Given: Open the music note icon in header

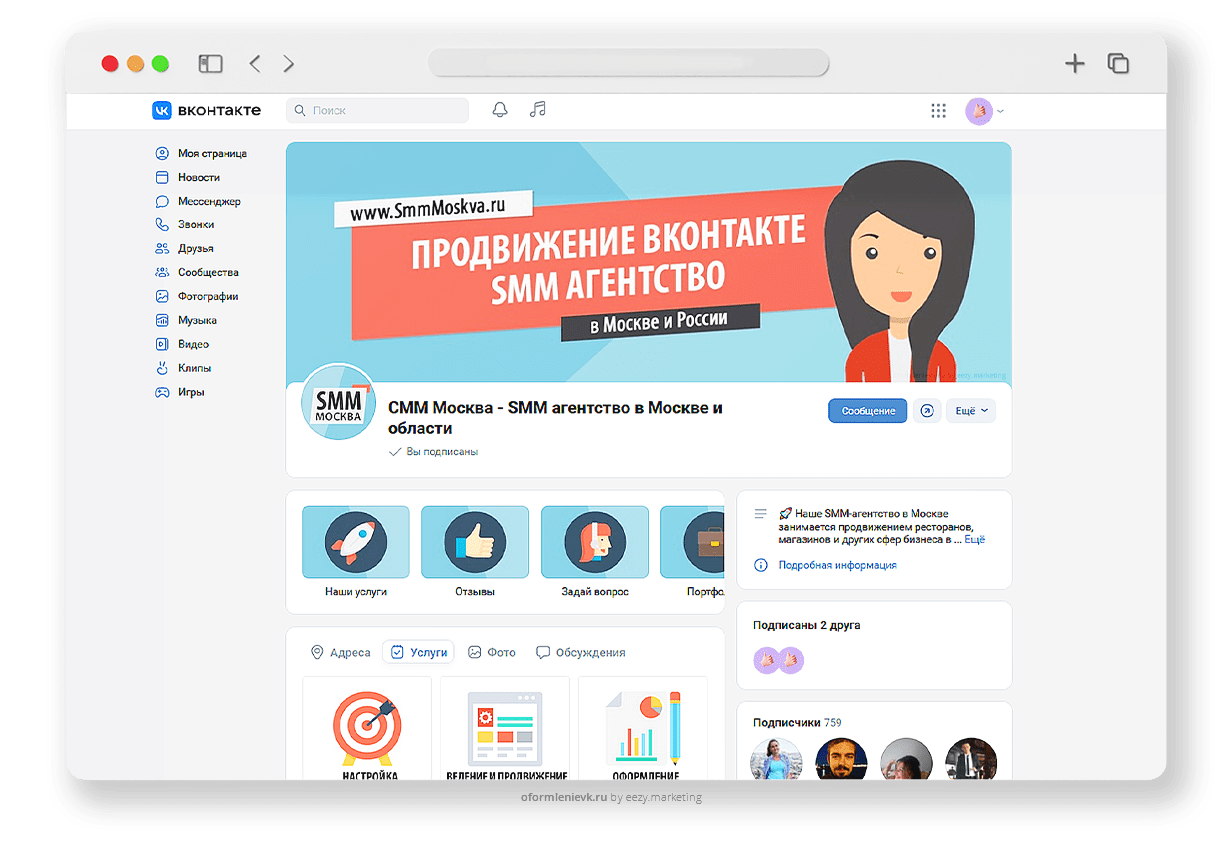Looking at the screenshot, I should coord(538,110).
